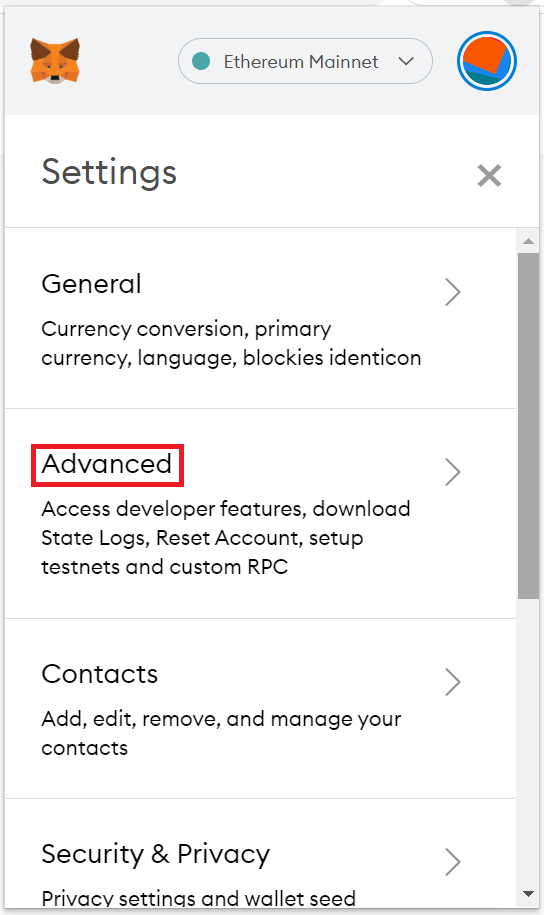Click the Contacts description text
544x915 pixels.
[x=221, y=733]
